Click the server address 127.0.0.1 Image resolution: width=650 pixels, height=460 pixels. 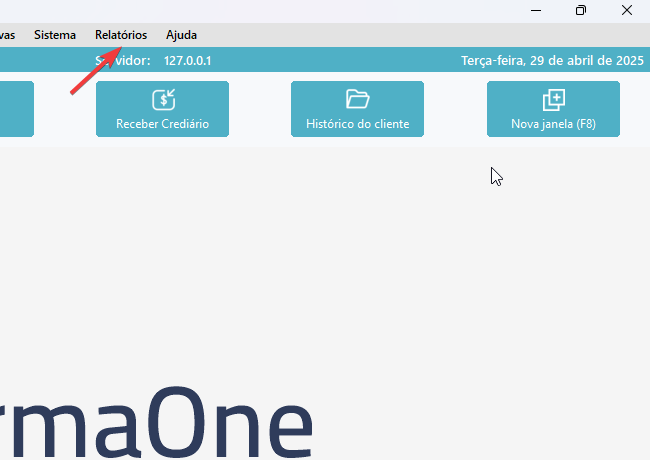187,61
